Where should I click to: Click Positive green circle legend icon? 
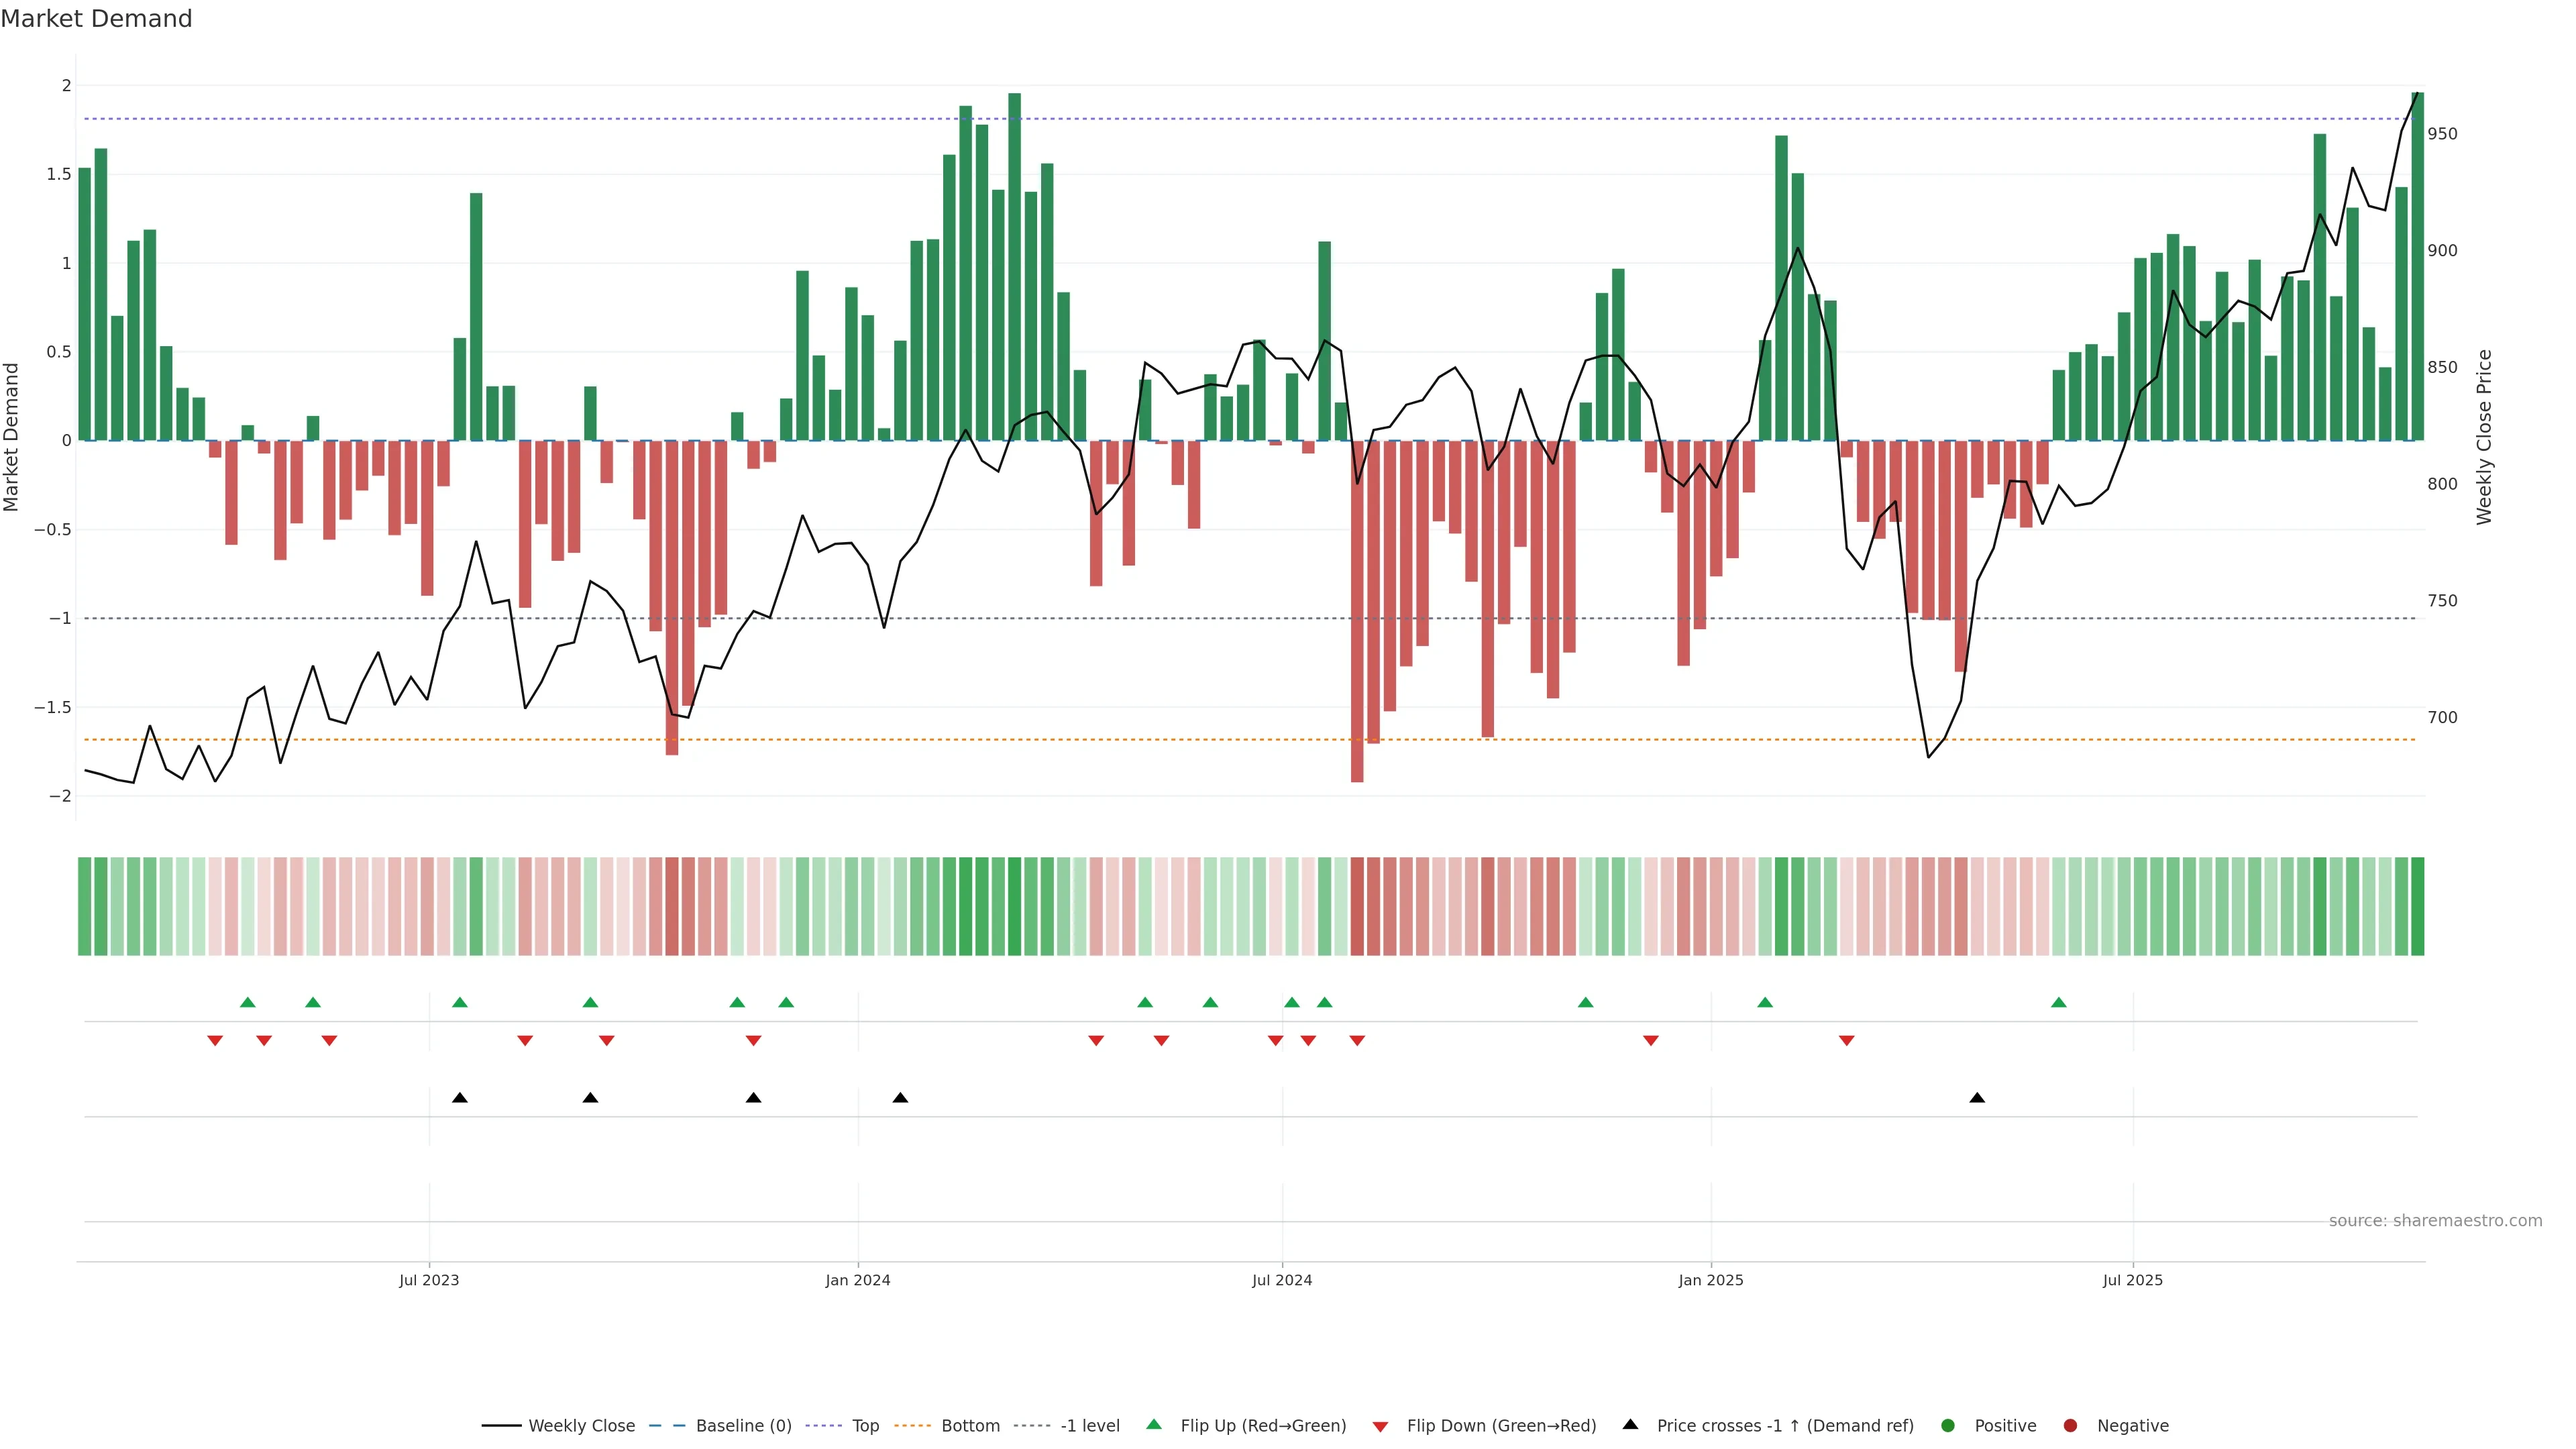1947,1425
